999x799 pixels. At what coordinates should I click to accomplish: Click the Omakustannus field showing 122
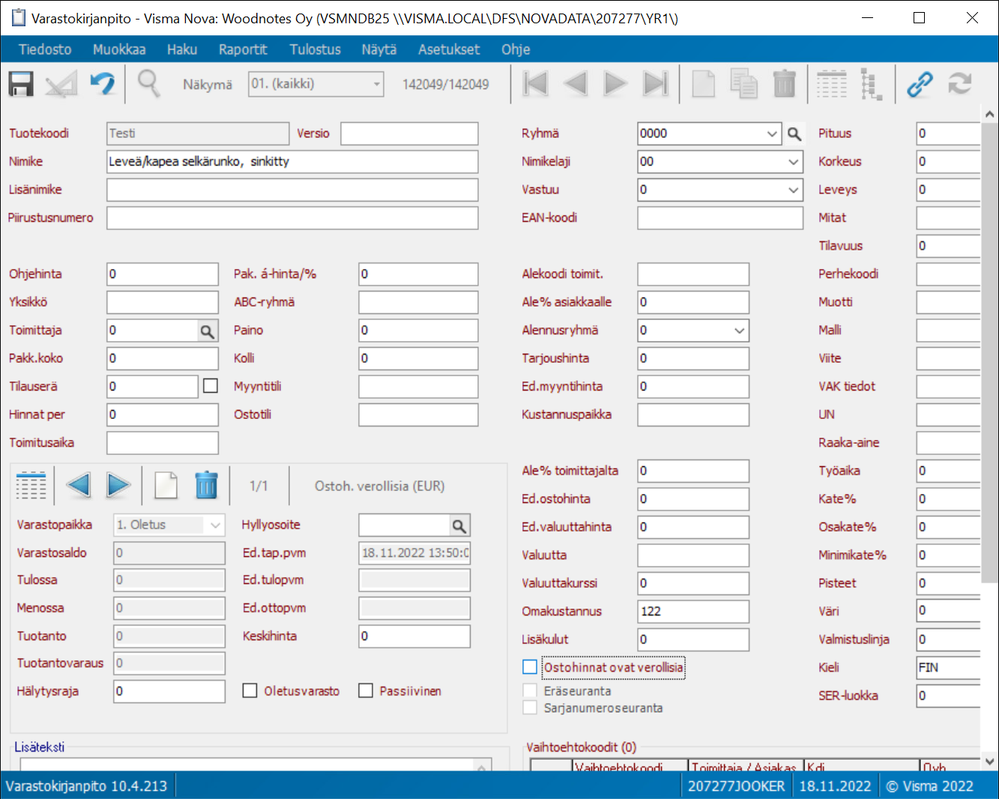693,612
